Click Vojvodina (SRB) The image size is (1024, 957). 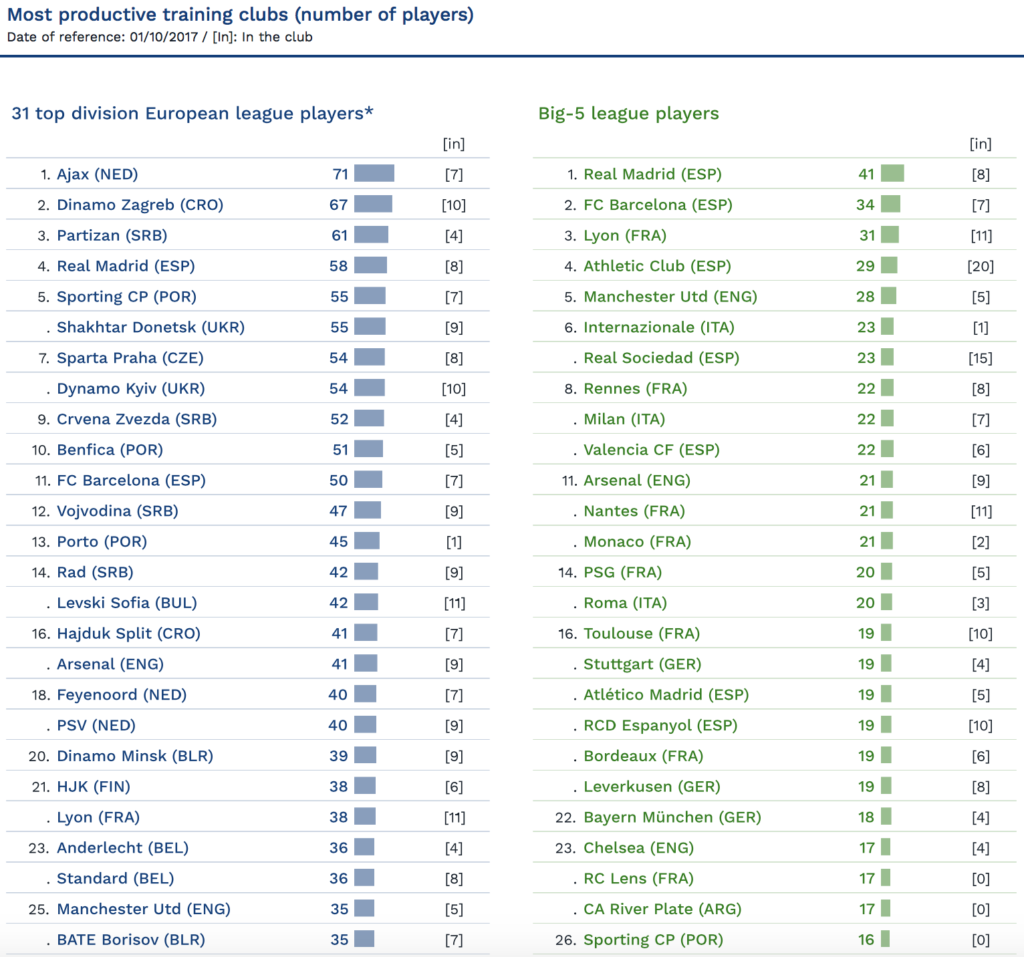[118, 511]
